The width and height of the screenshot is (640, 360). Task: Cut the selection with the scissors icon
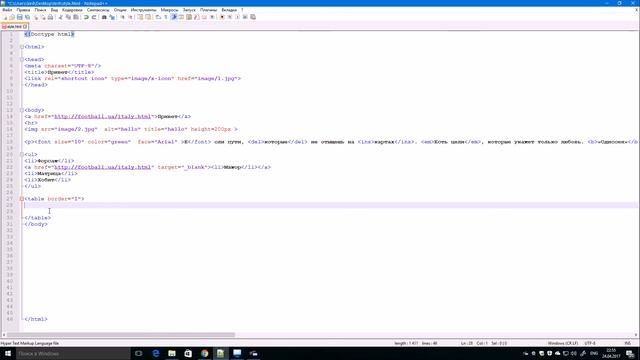pos(60,17)
